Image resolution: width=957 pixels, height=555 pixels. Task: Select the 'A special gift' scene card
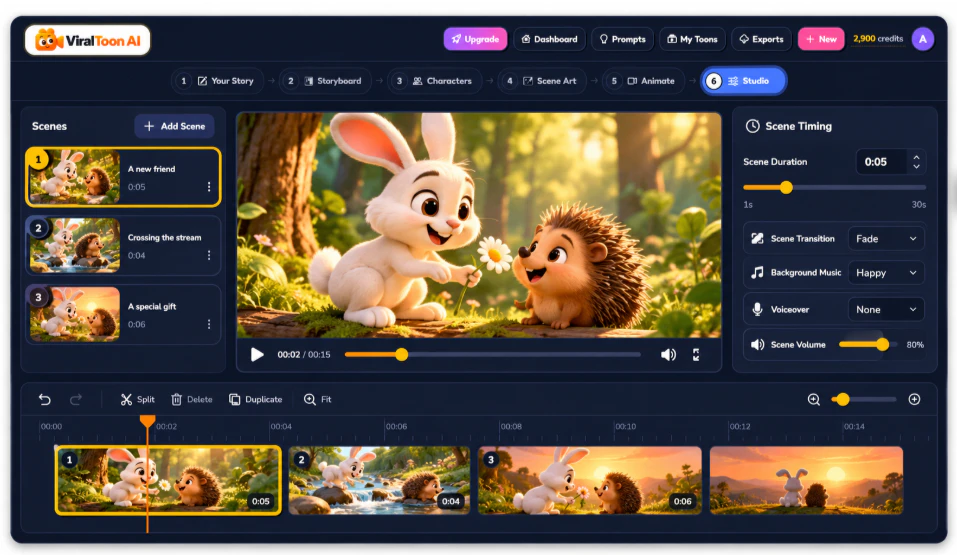123,314
